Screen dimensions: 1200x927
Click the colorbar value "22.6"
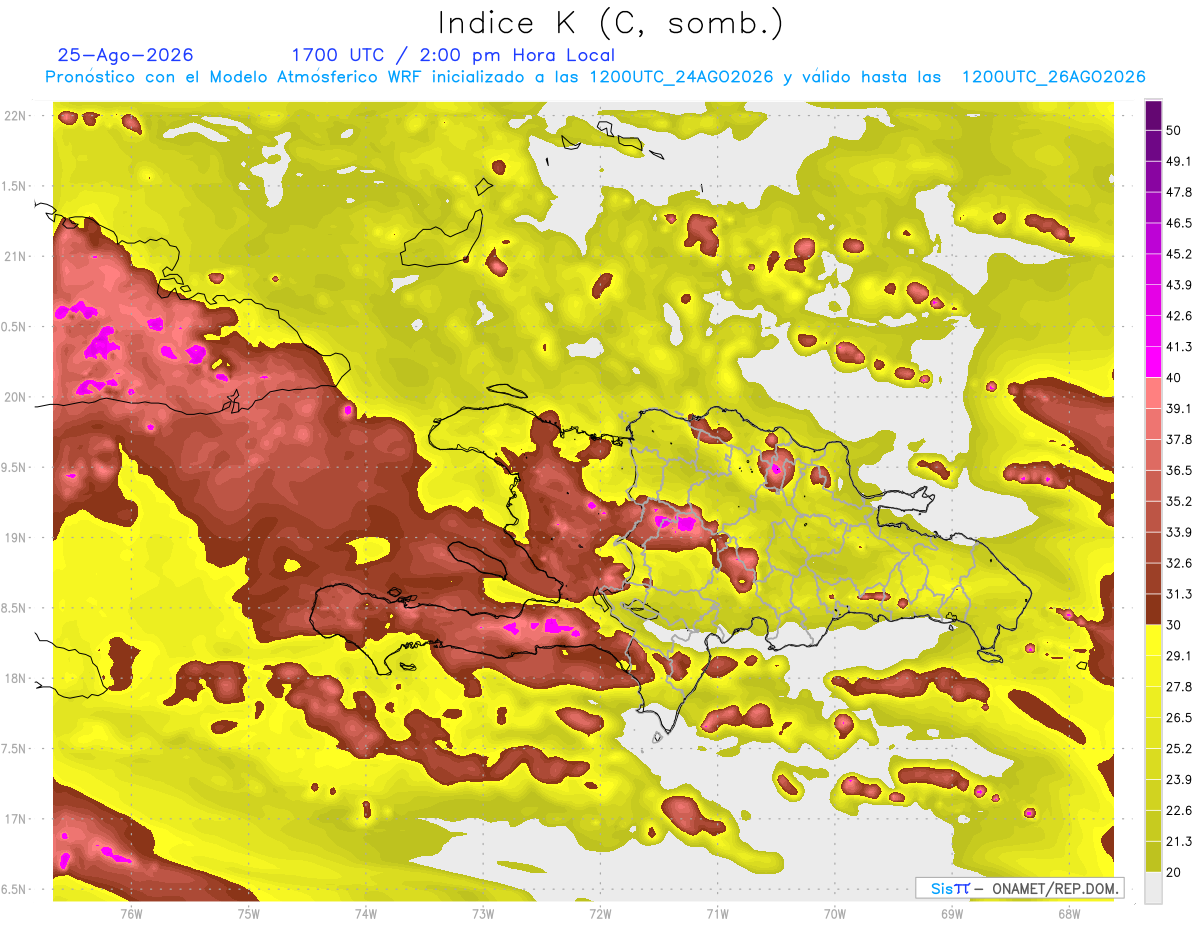[x=1179, y=811]
